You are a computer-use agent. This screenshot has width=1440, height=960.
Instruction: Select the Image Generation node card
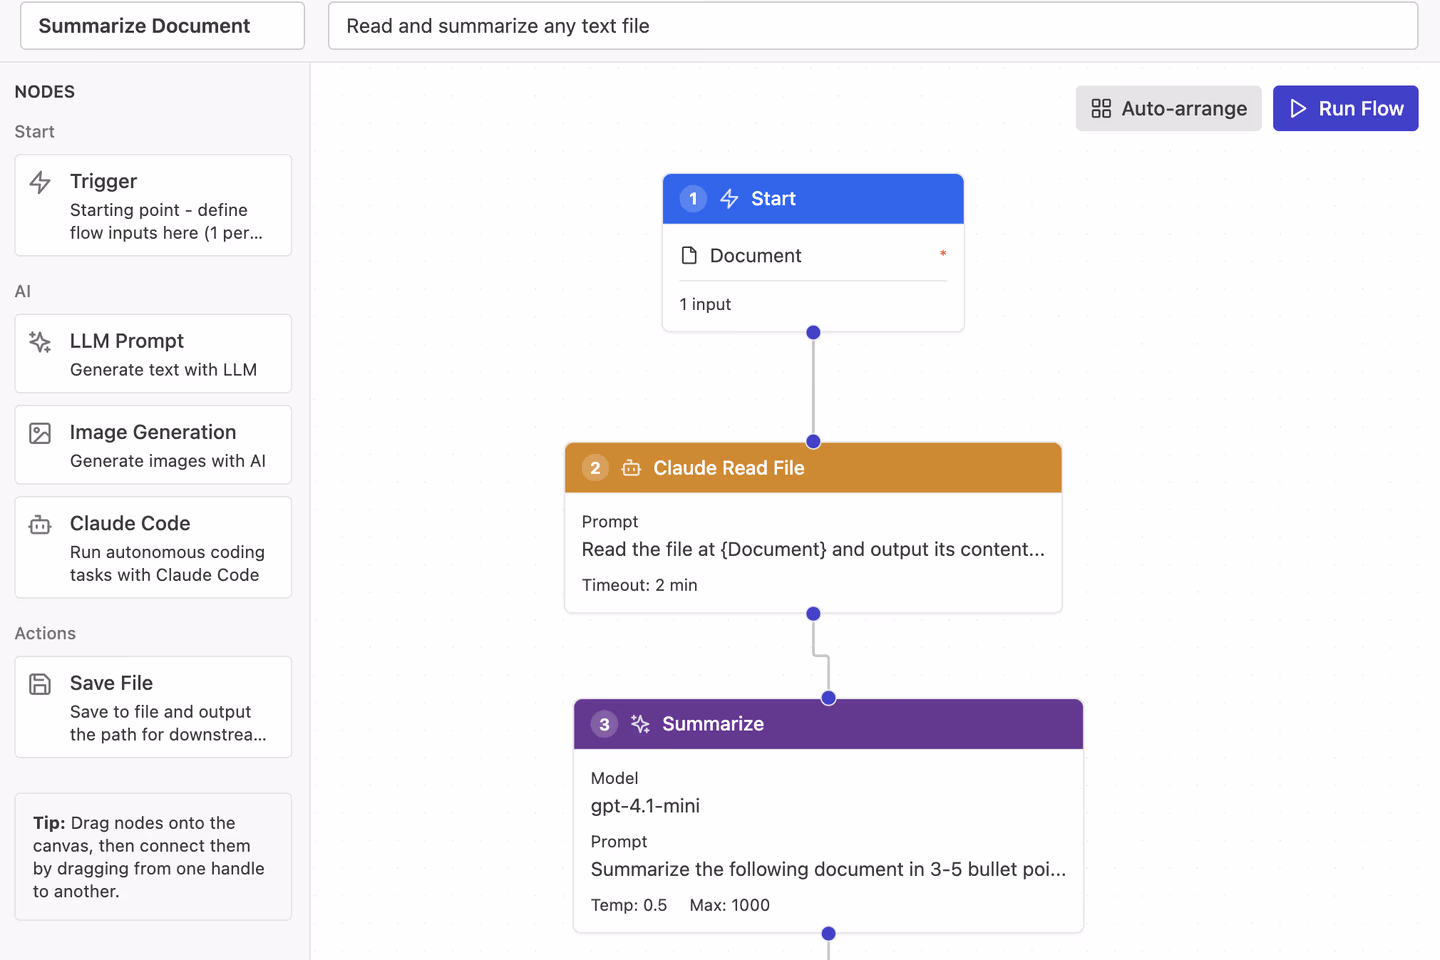click(x=153, y=445)
